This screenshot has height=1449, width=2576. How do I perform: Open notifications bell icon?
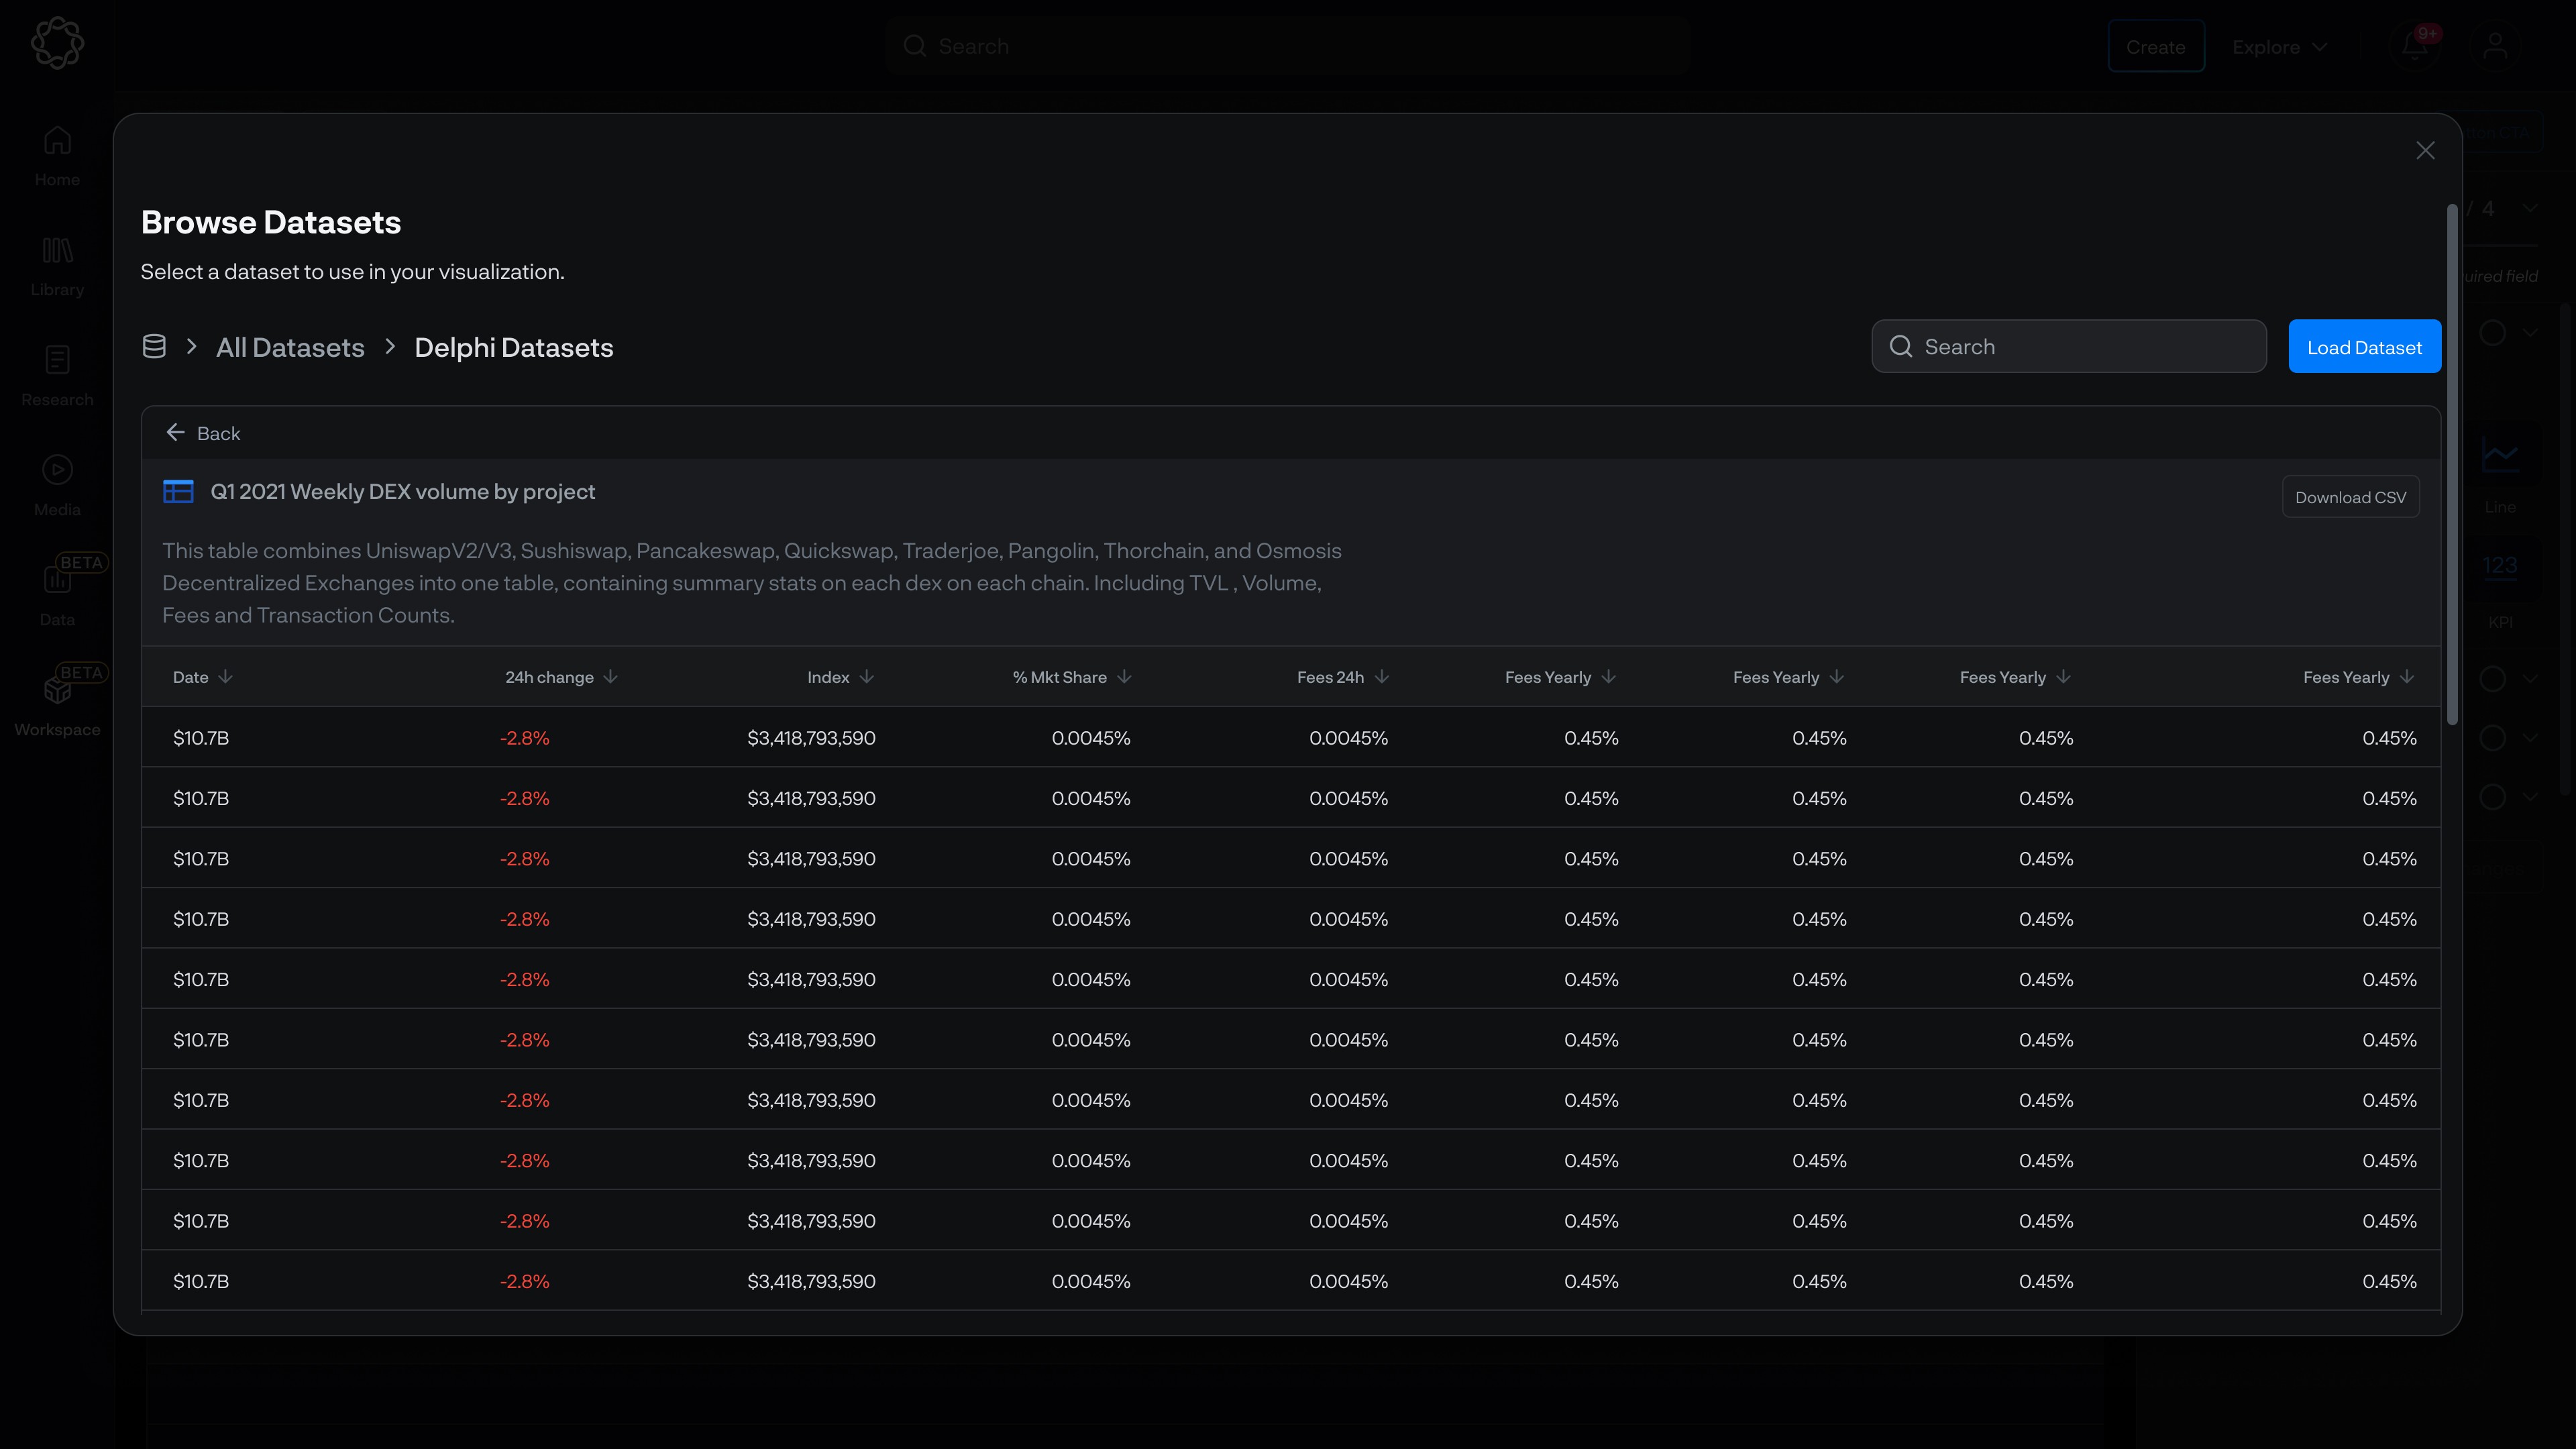pos(2414,46)
